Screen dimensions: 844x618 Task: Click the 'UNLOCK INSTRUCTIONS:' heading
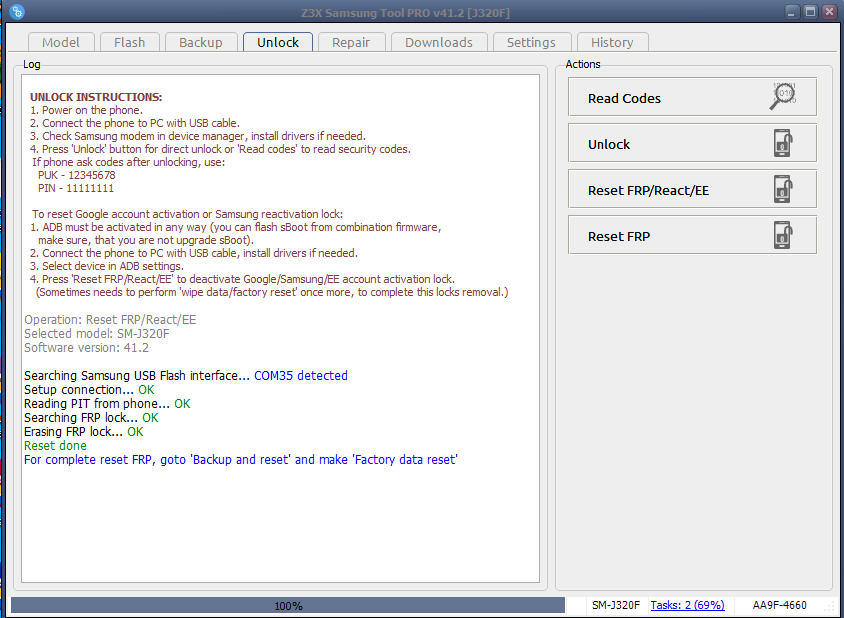(96, 97)
